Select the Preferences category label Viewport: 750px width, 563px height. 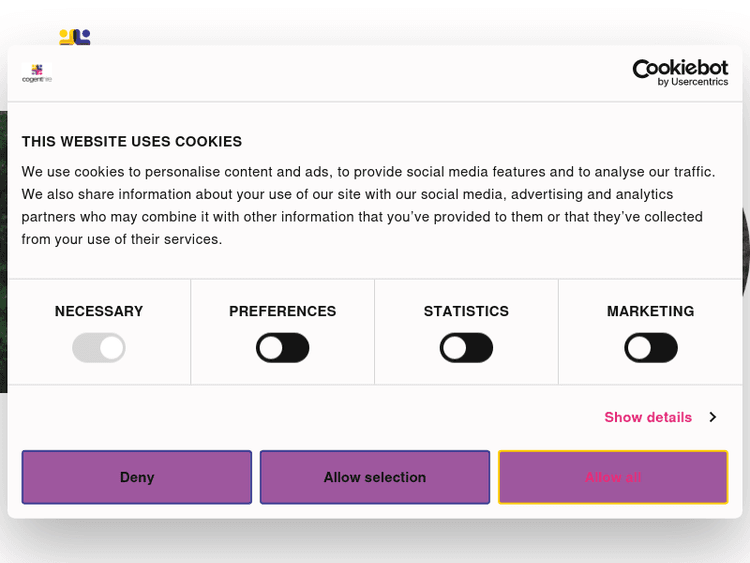(x=283, y=311)
